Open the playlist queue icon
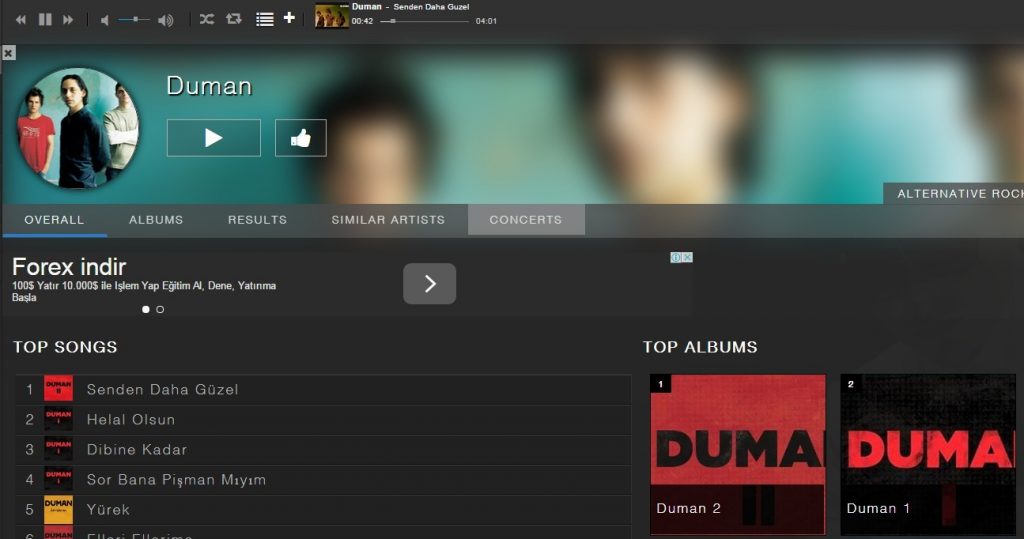The image size is (1024, 539). [x=264, y=19]
